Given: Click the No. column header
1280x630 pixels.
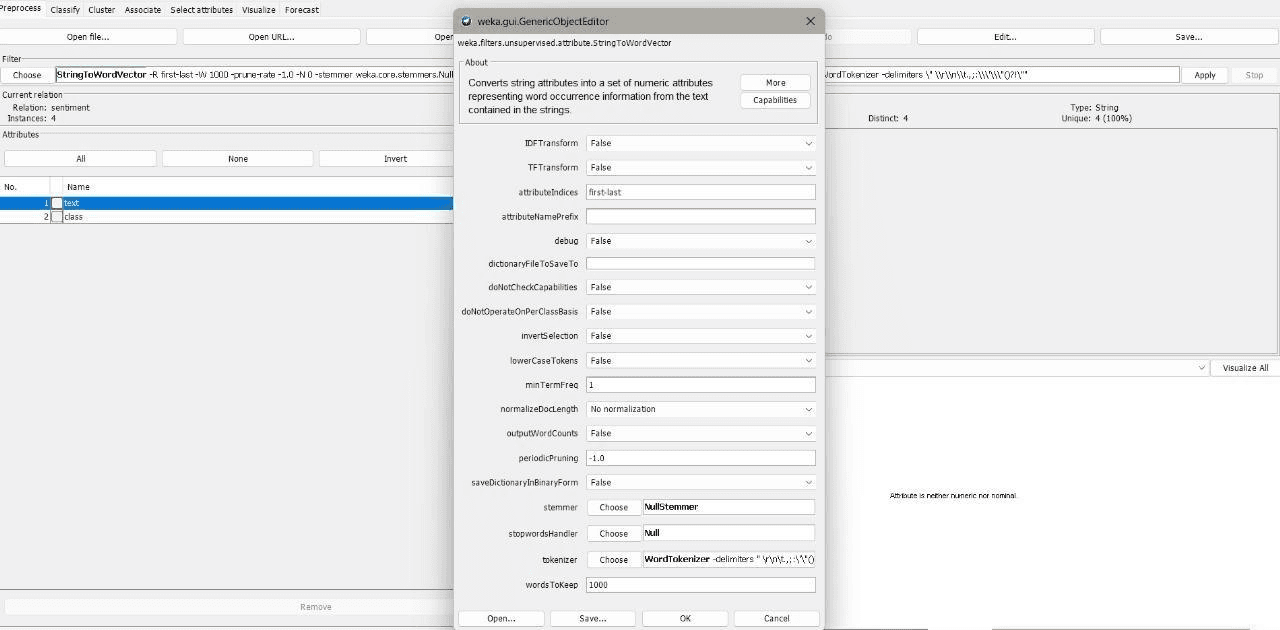Looking at the screenshot, I should point(25,187).
